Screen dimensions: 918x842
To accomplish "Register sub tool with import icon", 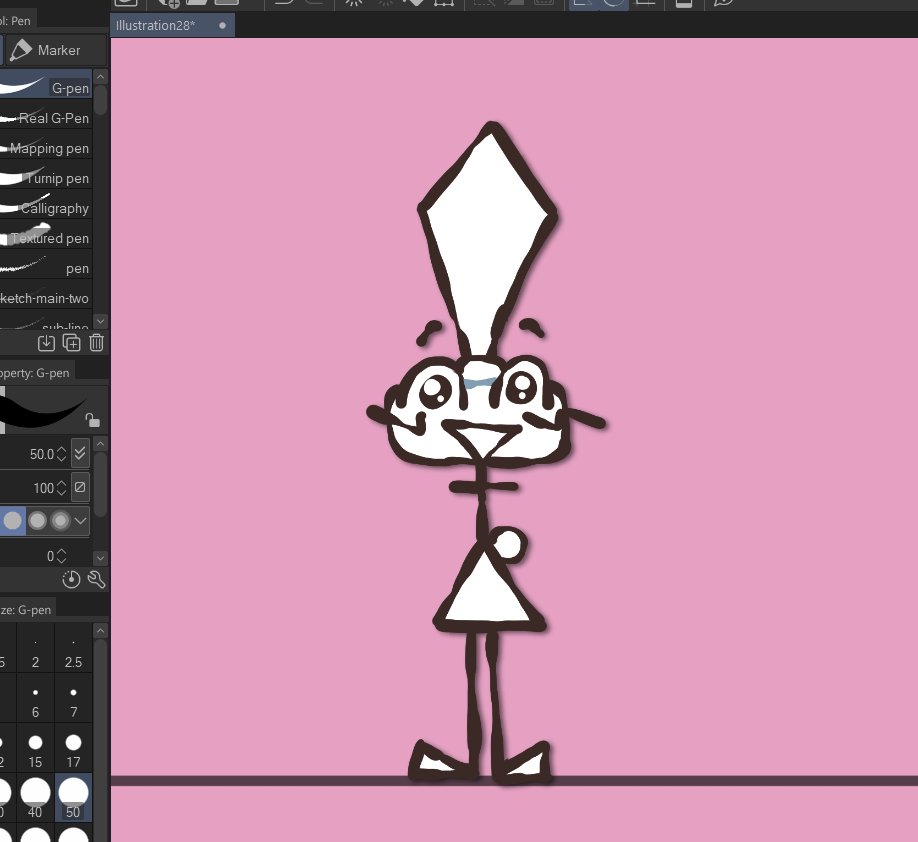I will click(46, 342).
